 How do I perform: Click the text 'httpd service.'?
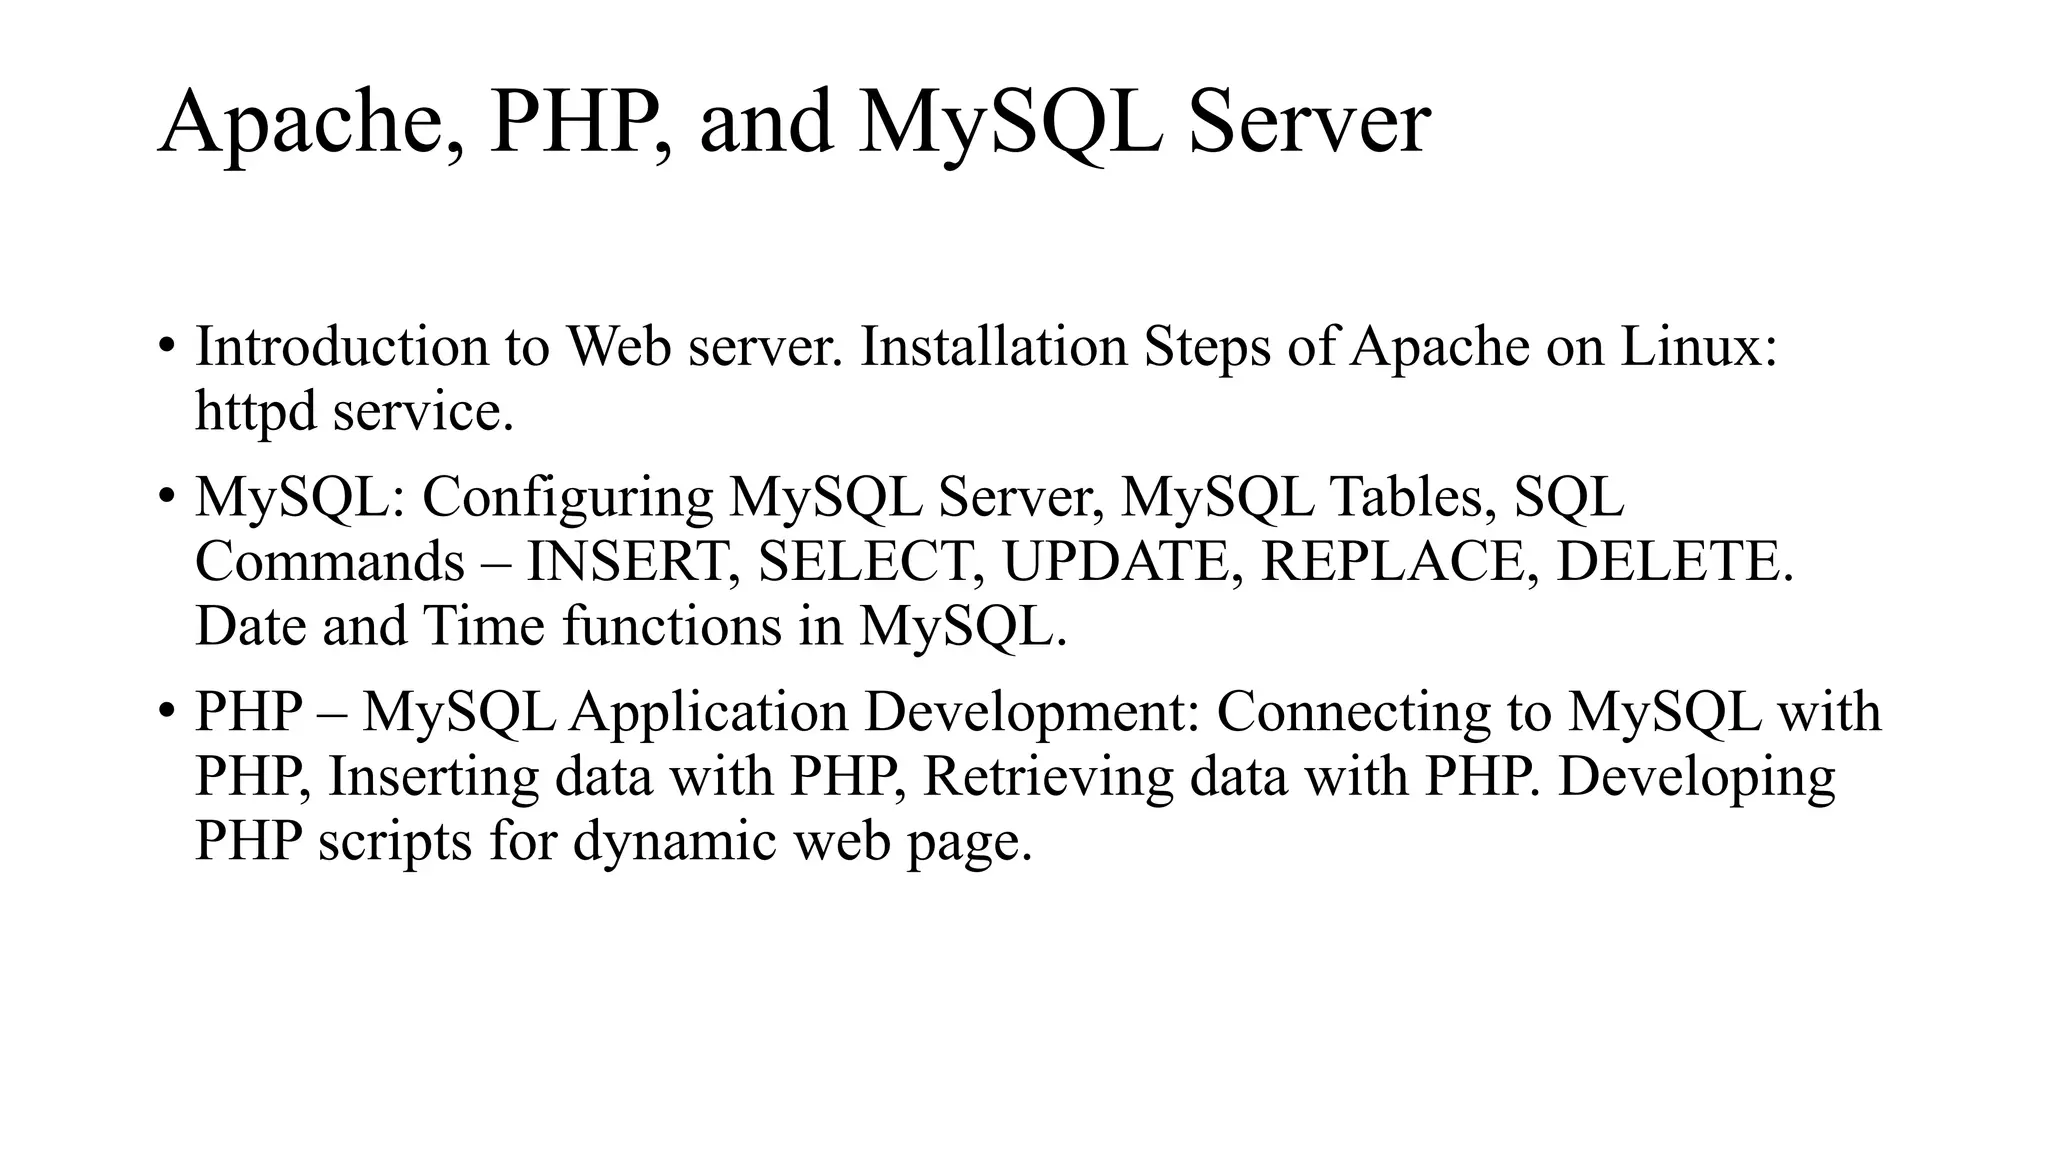tap(354, 411)
